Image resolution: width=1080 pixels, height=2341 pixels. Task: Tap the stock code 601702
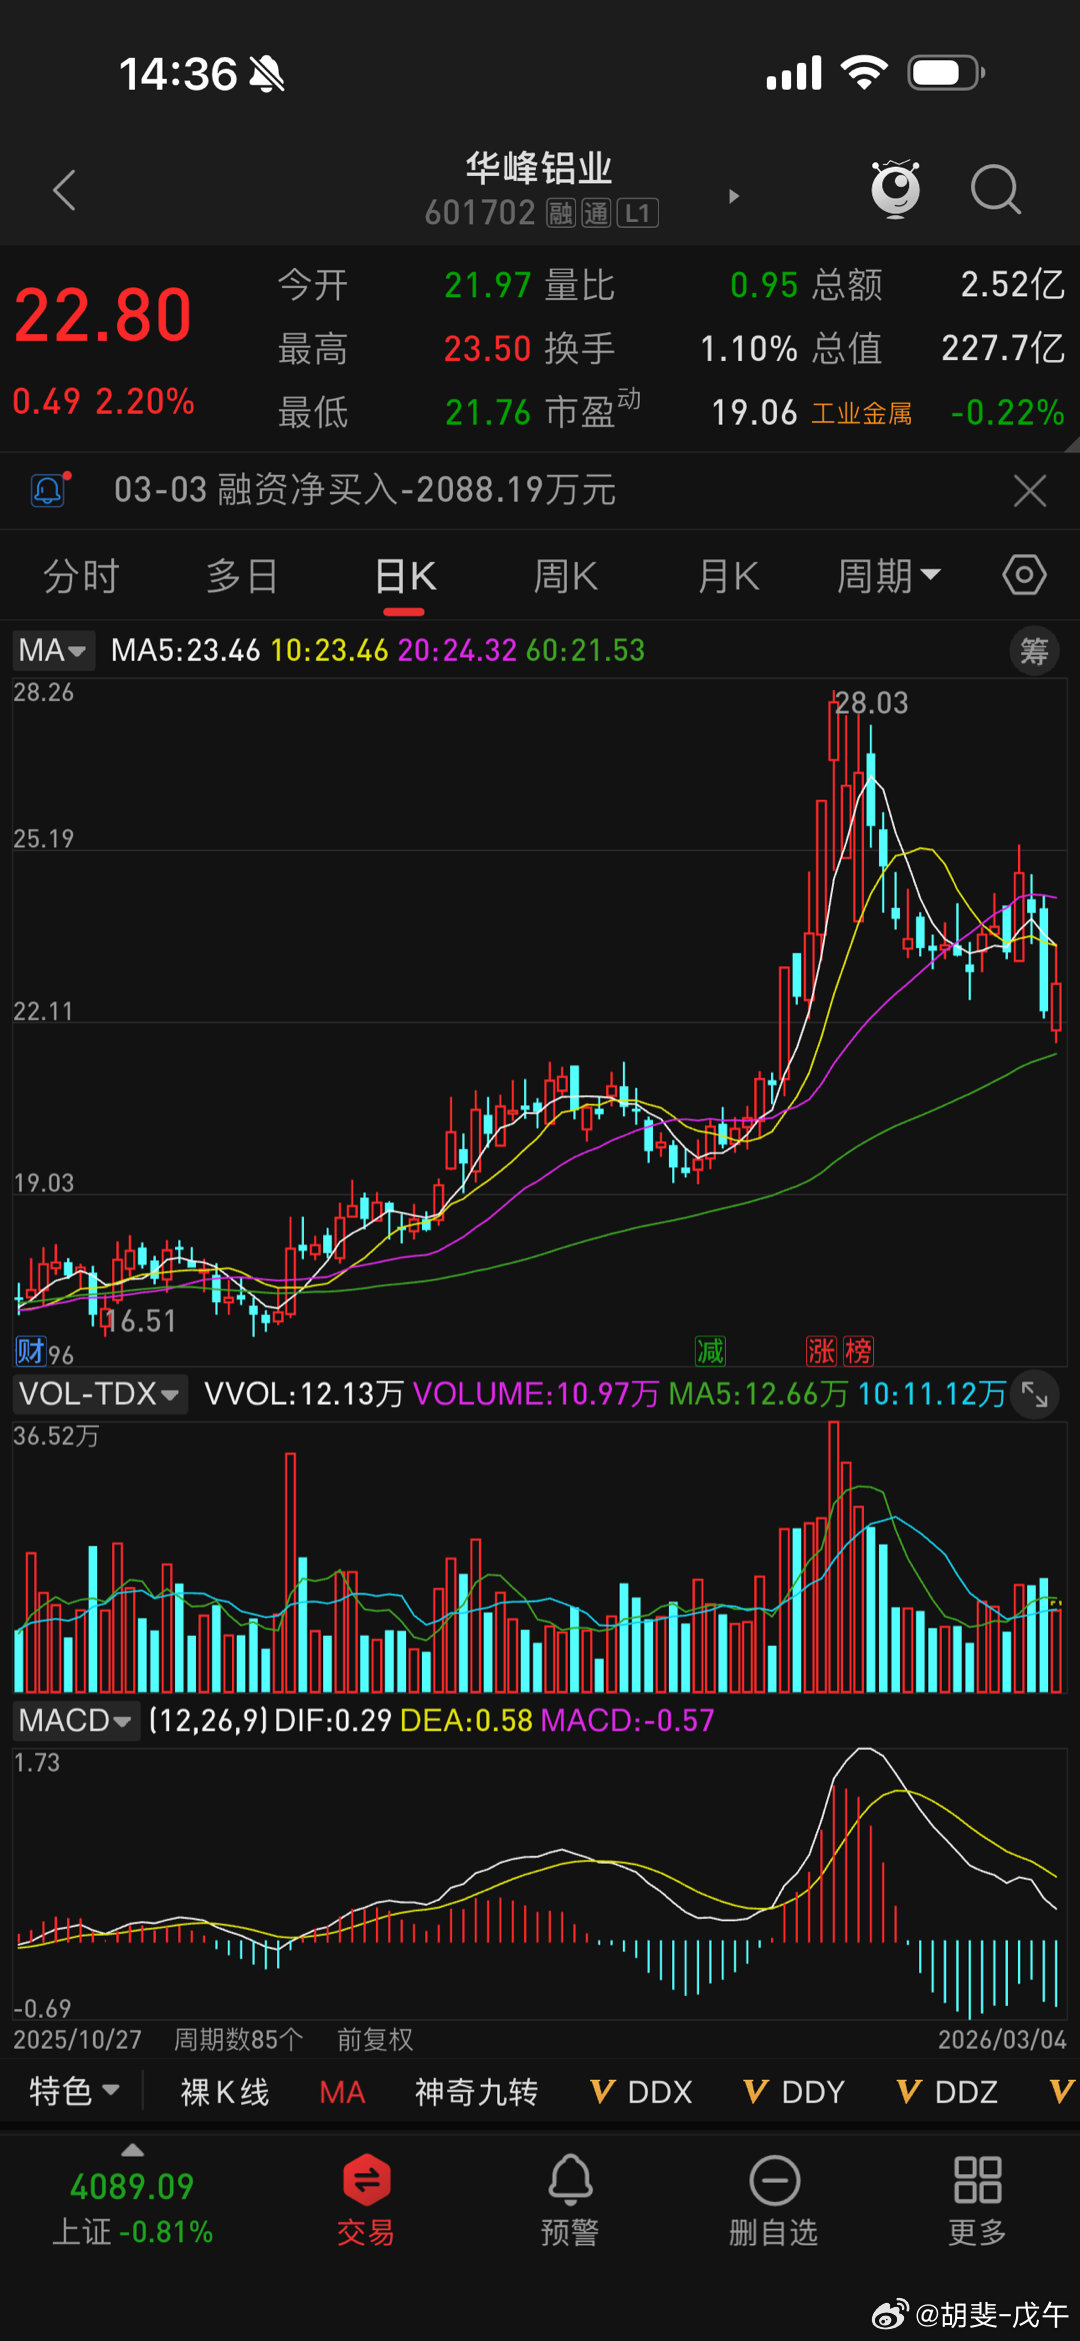(480, 213)
